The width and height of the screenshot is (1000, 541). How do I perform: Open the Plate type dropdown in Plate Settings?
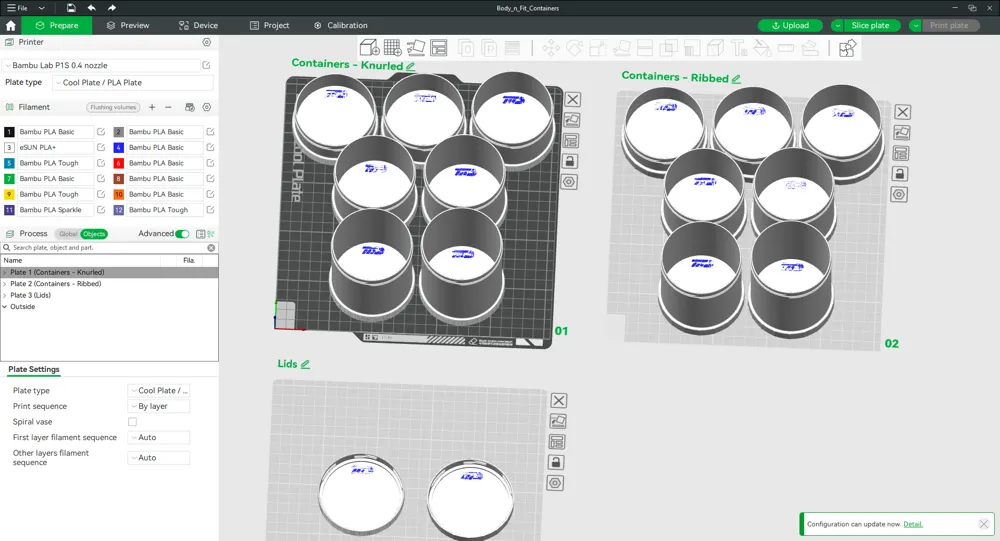click(x=159, y=391)
